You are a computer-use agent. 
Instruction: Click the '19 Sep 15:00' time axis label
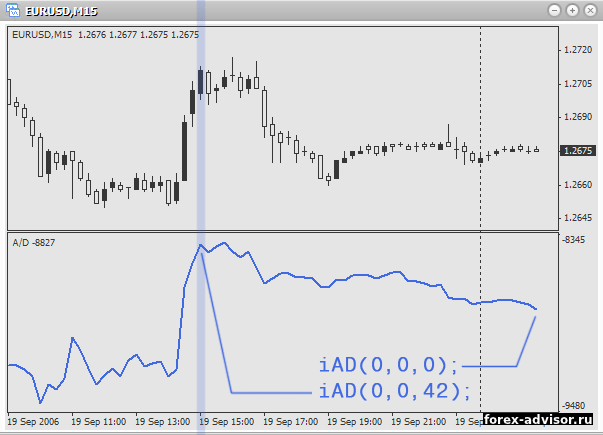coord(227,422)
